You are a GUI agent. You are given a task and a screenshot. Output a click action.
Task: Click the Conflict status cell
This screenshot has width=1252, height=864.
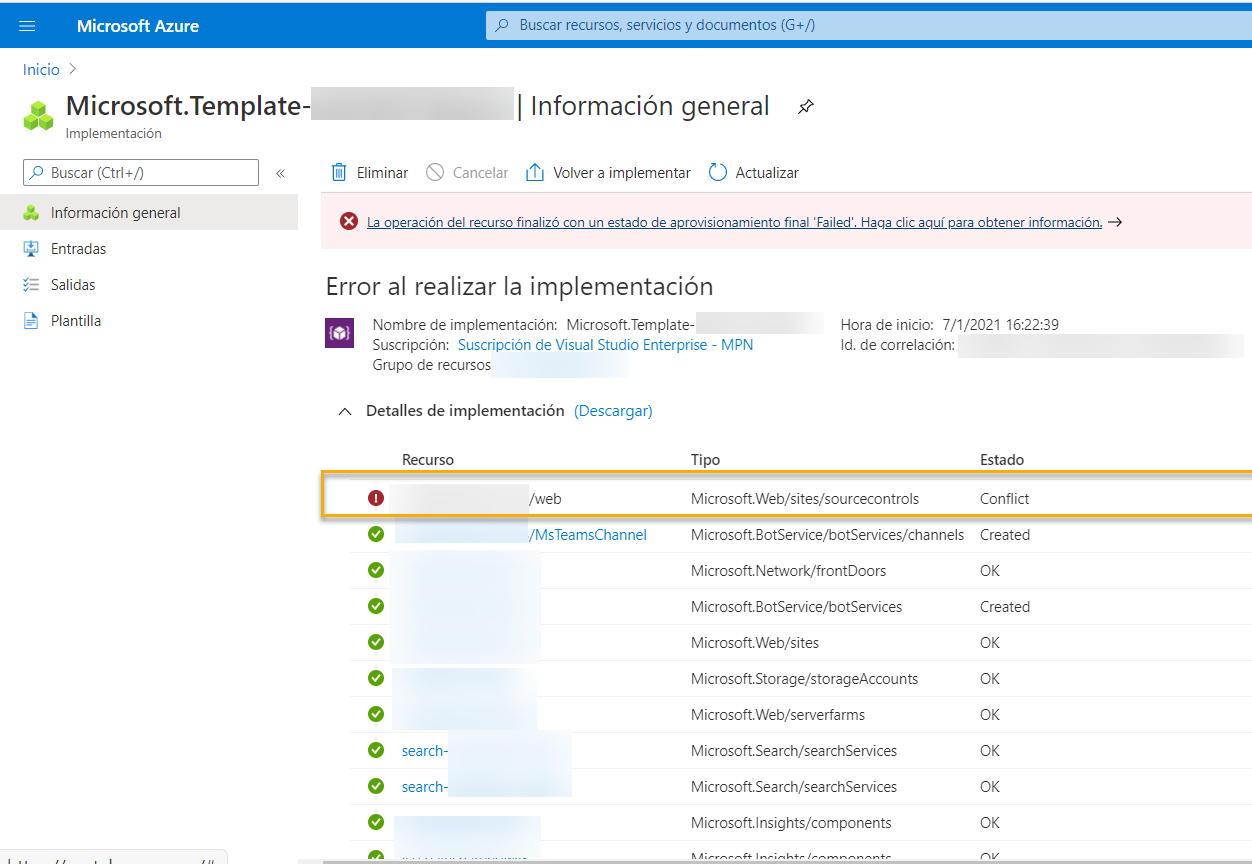(1004, 499)
